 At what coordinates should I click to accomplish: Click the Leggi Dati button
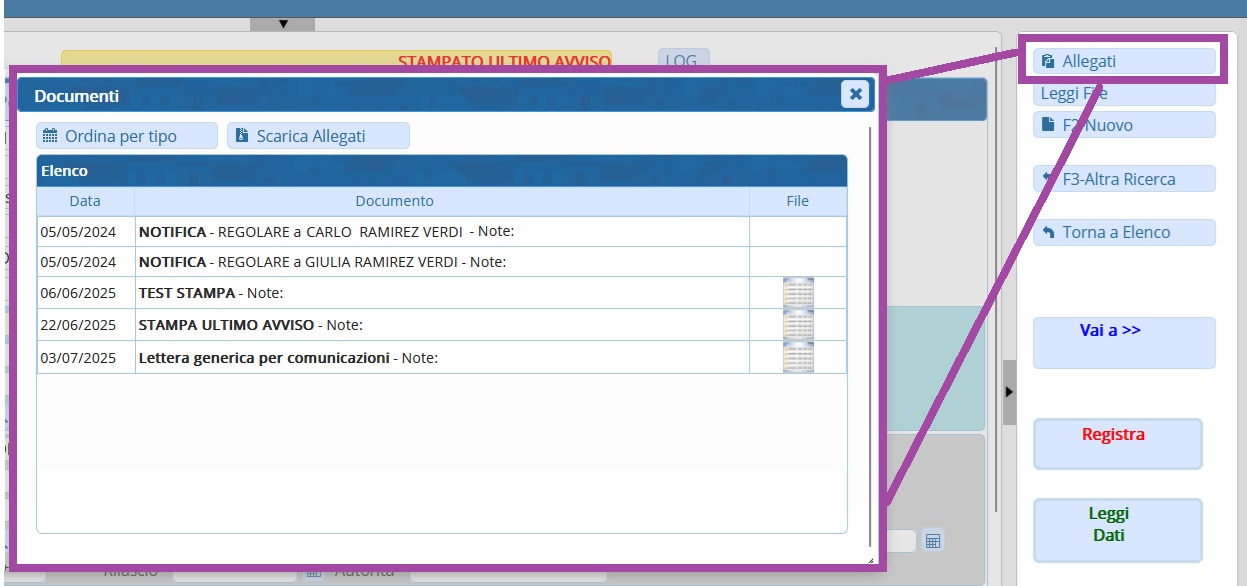[1116, 530]
